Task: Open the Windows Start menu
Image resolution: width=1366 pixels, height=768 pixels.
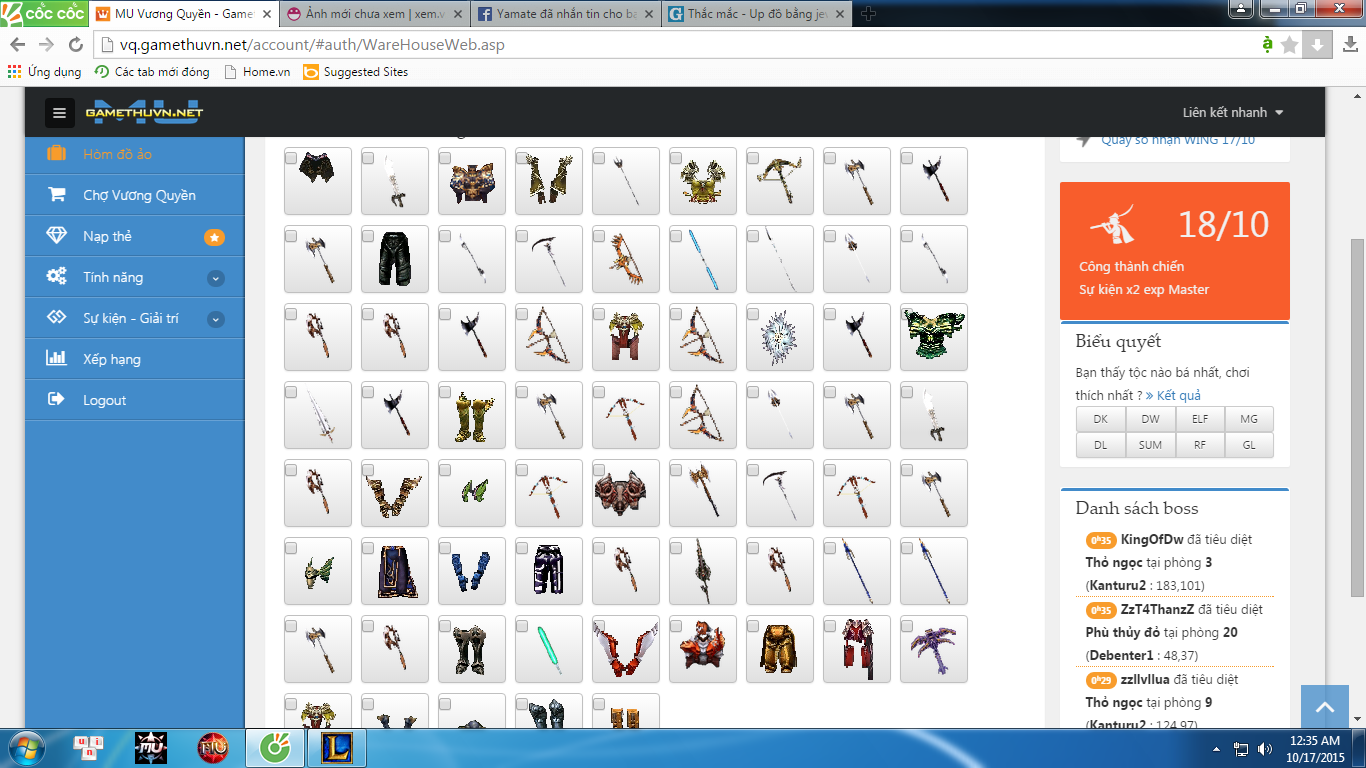Action: [x=27, y=747]
